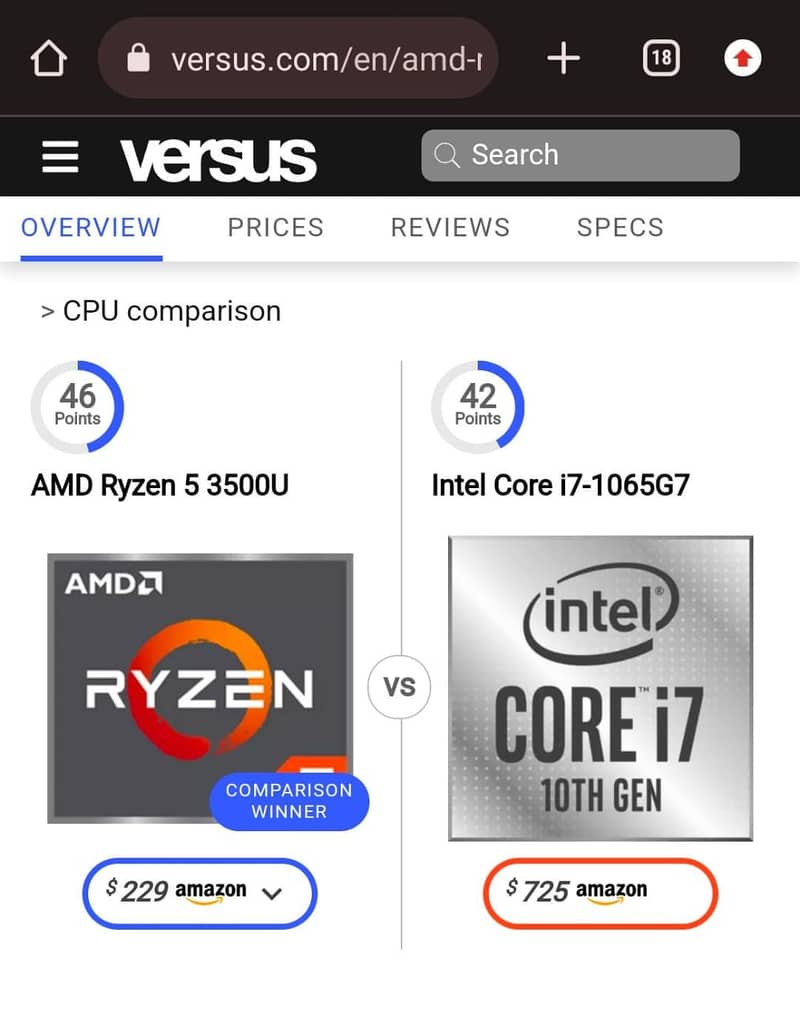Show the 18 open tabs
Screen dimensions: 800x1026
660,59
